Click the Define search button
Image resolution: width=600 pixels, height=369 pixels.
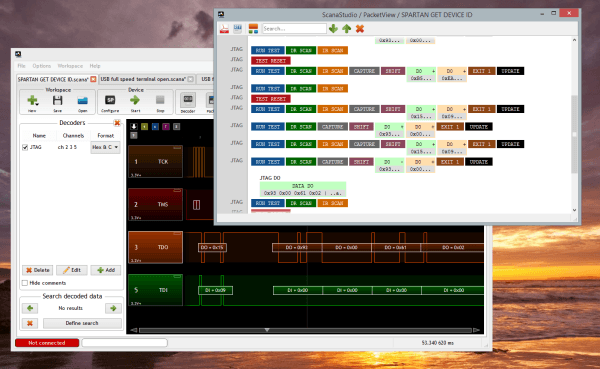[x=82, y=323]
